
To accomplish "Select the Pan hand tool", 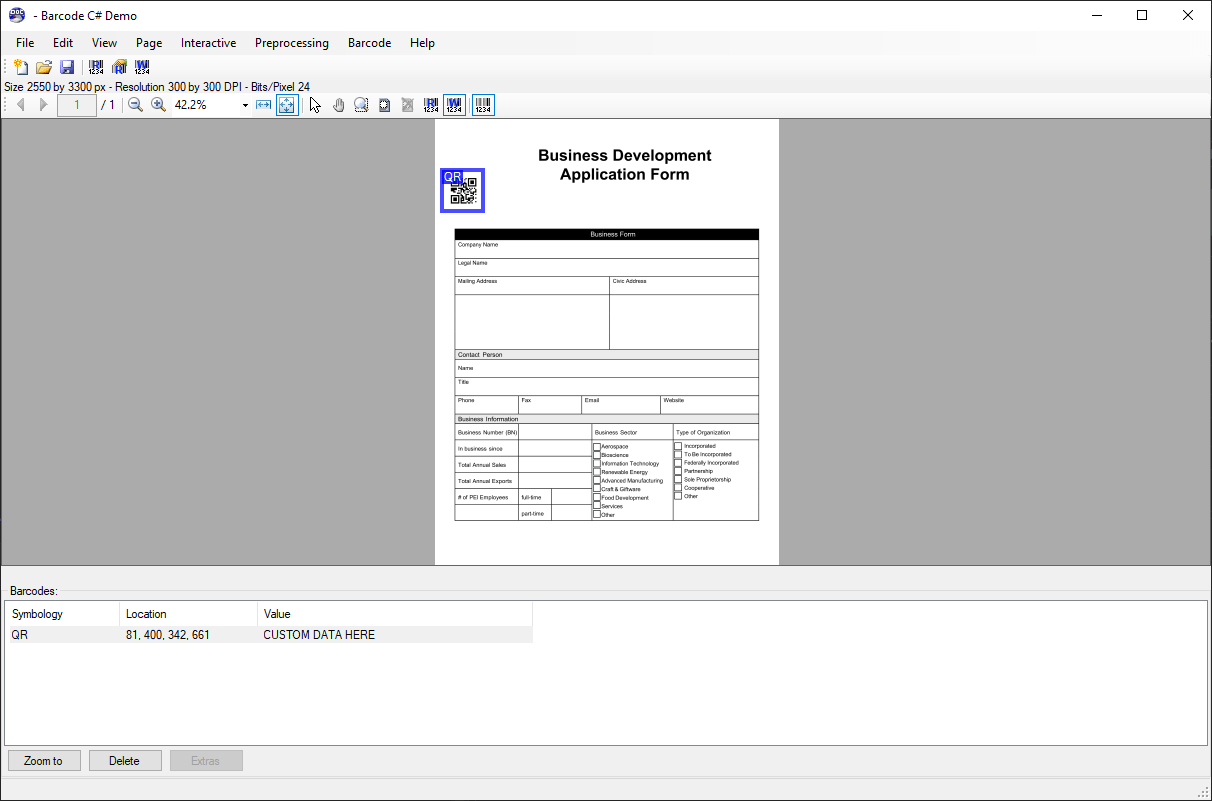I will 339,105.
